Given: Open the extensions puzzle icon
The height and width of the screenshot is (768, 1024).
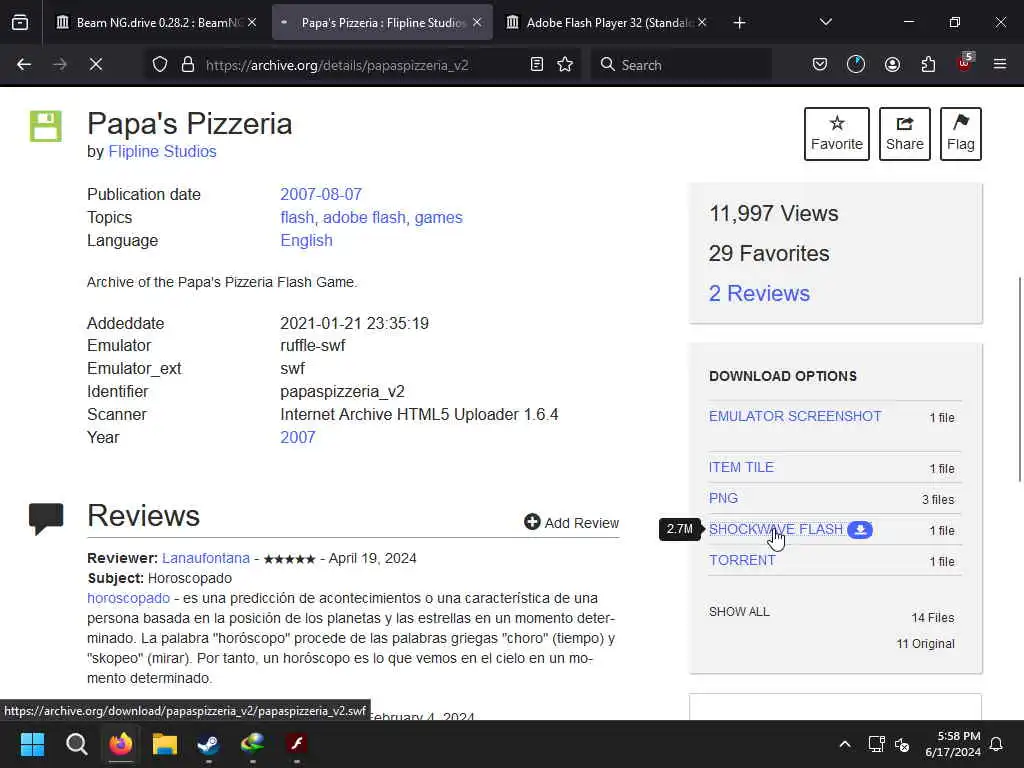Looking at the screenshot, I should [x=928, y=65].
